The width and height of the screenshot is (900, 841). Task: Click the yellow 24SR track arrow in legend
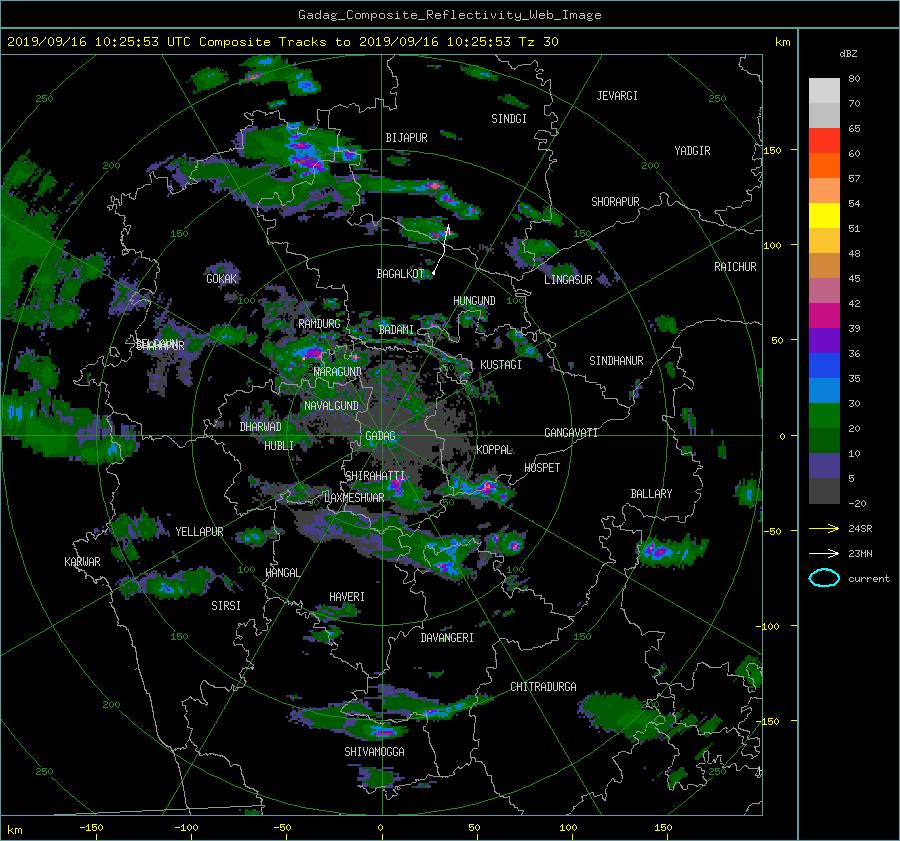tap(824, 529)
